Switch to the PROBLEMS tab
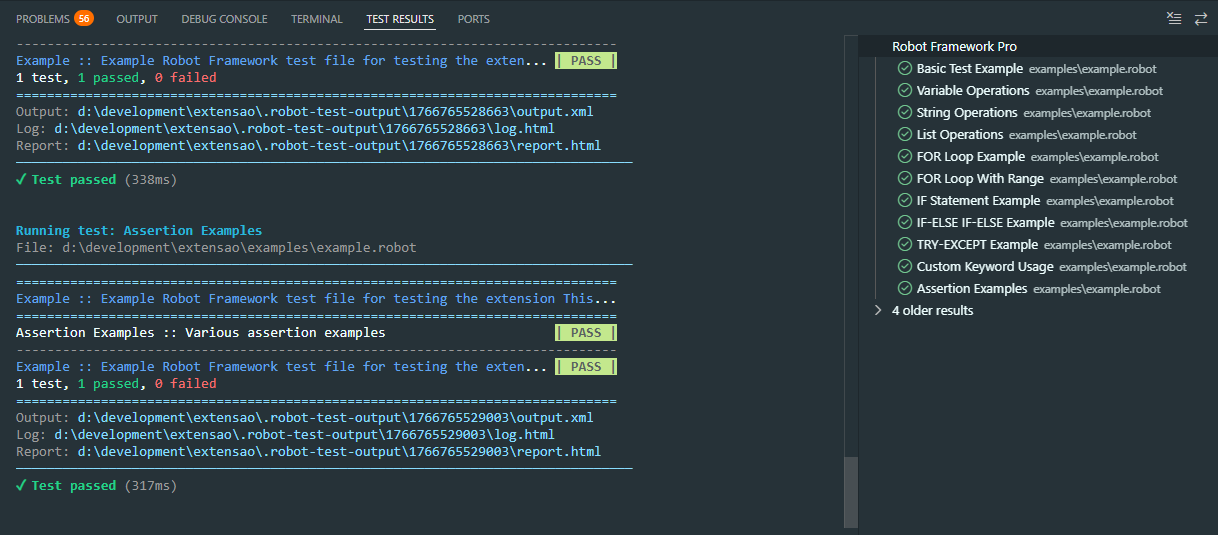The image size is (1218, 535). pos(43,19)
